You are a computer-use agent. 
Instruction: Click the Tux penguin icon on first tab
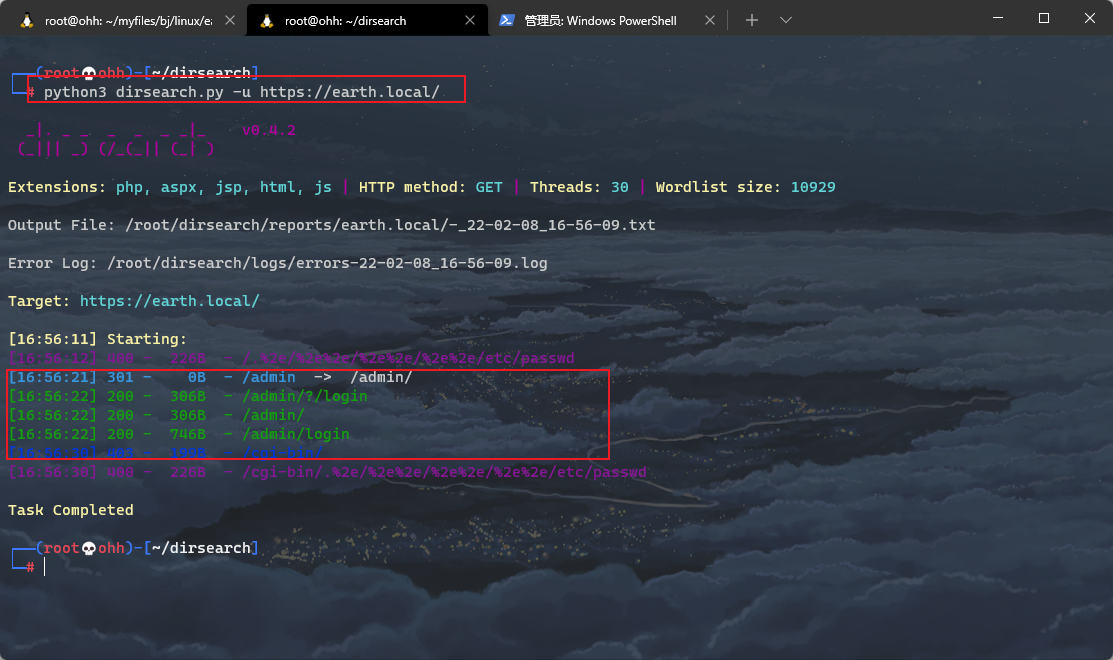27,21
